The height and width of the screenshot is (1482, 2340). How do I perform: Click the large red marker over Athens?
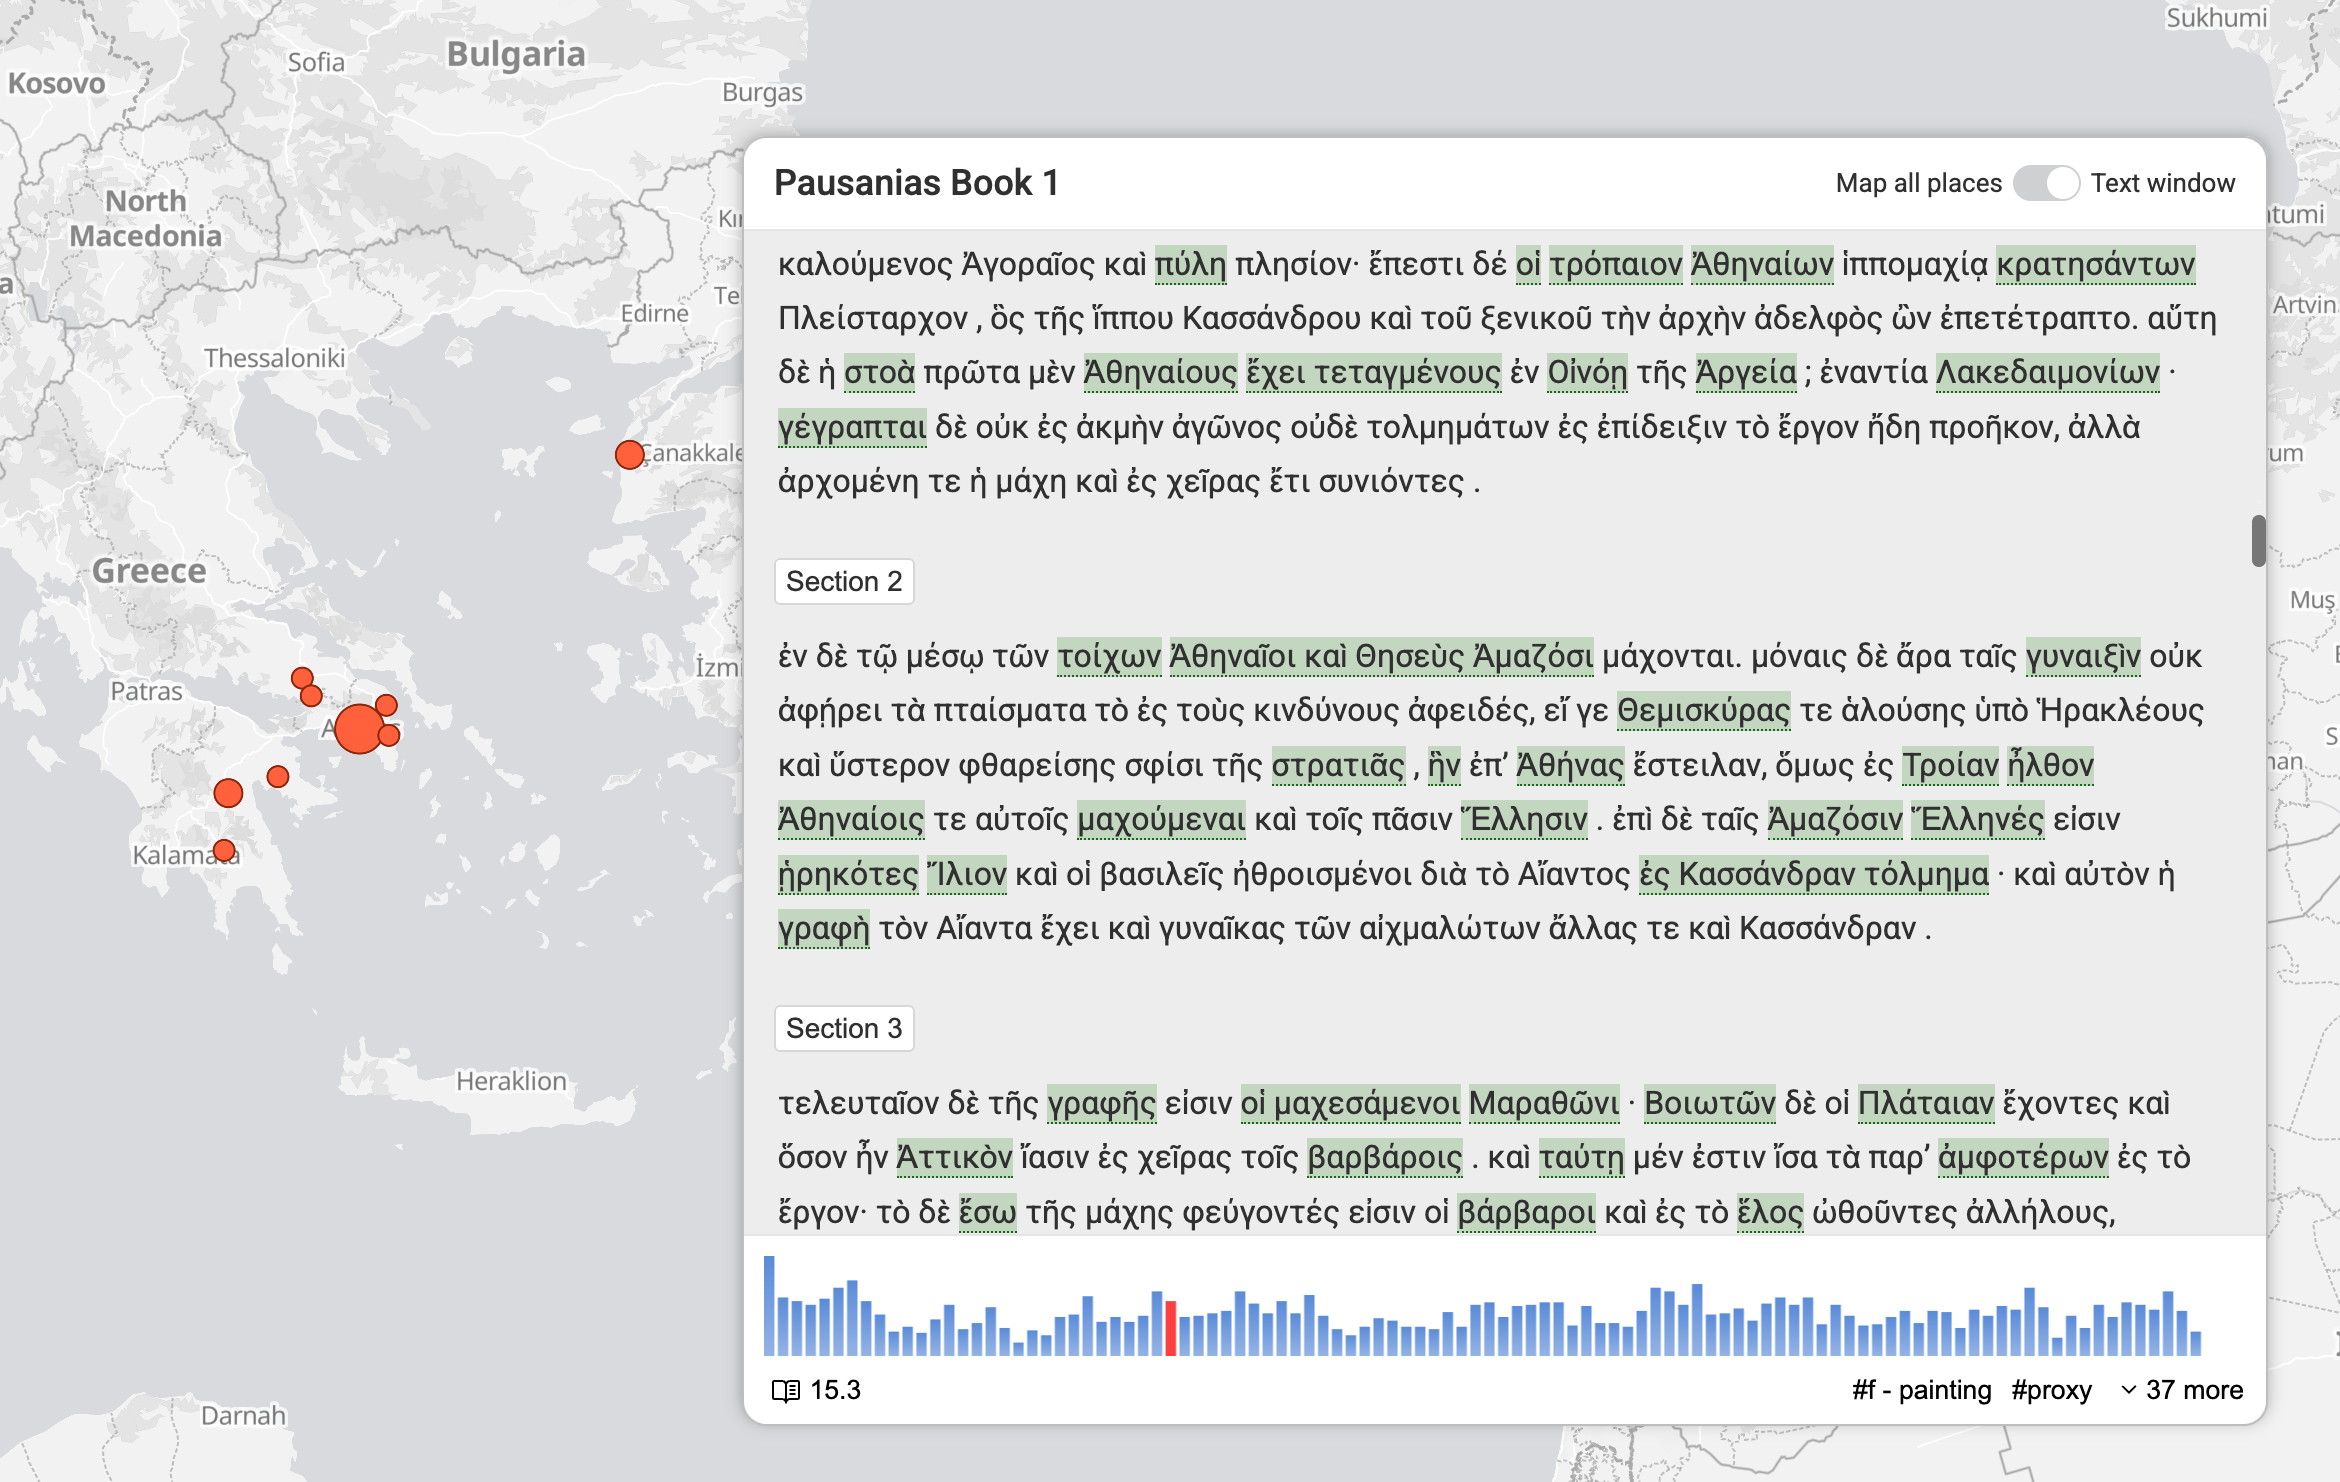click(x=359, y=728)
